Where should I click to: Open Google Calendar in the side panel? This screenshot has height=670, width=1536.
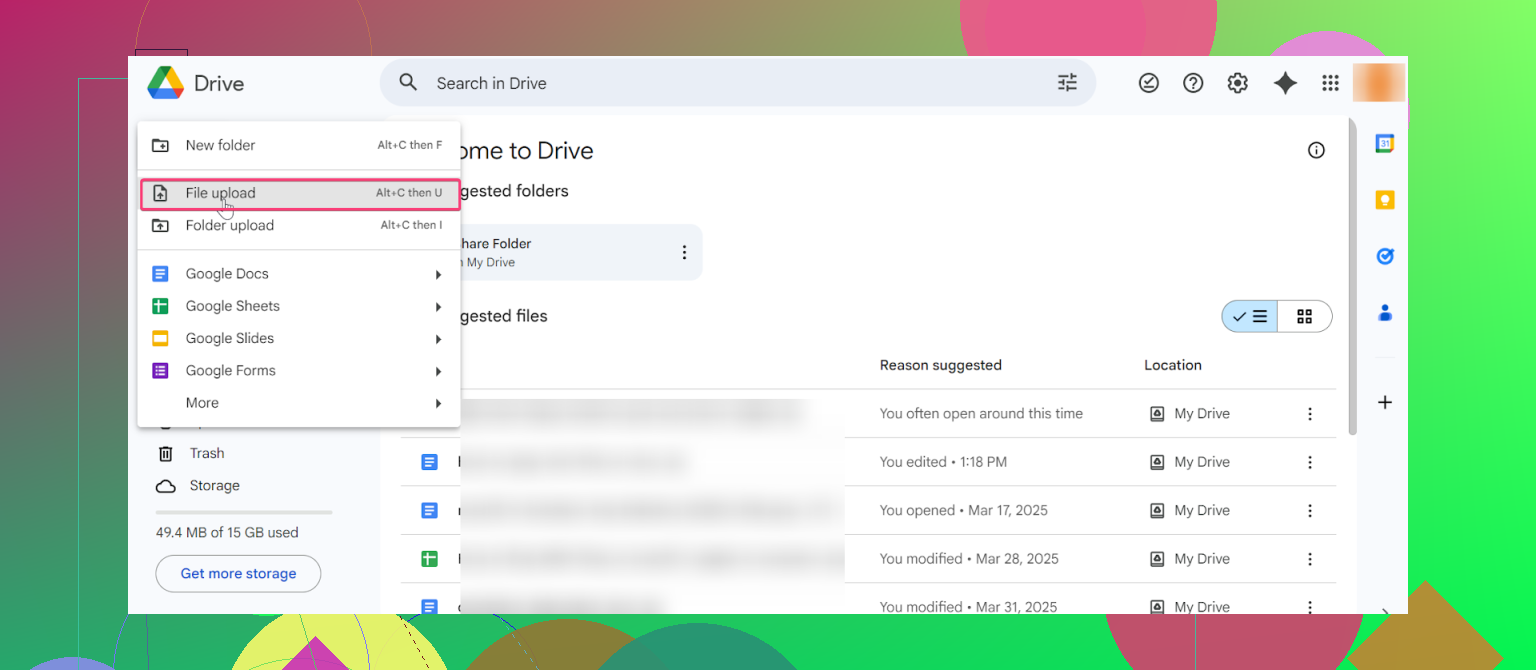click(1385, 143)
